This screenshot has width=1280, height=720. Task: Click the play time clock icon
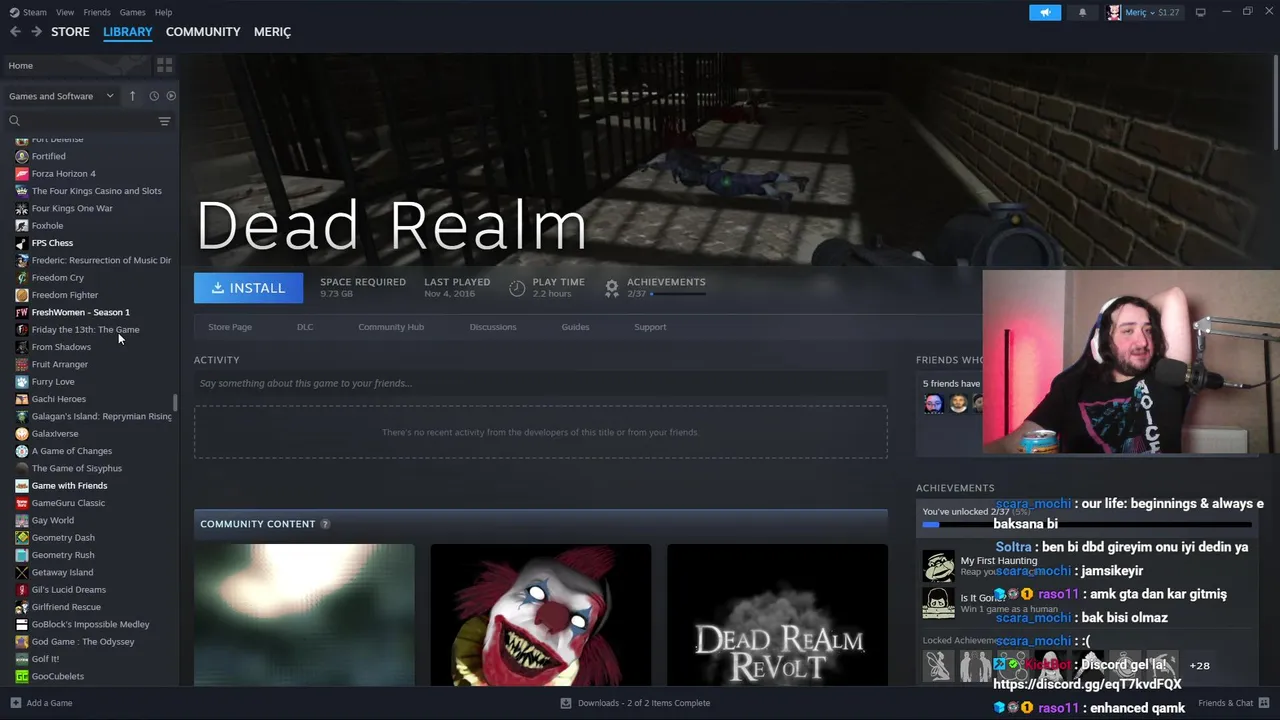(517, 288)
